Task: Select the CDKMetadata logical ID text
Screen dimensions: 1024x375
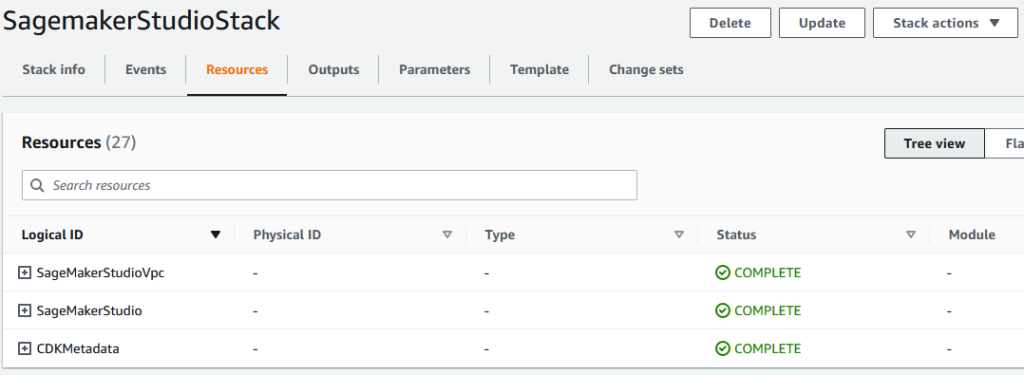Action: [78, 349]
